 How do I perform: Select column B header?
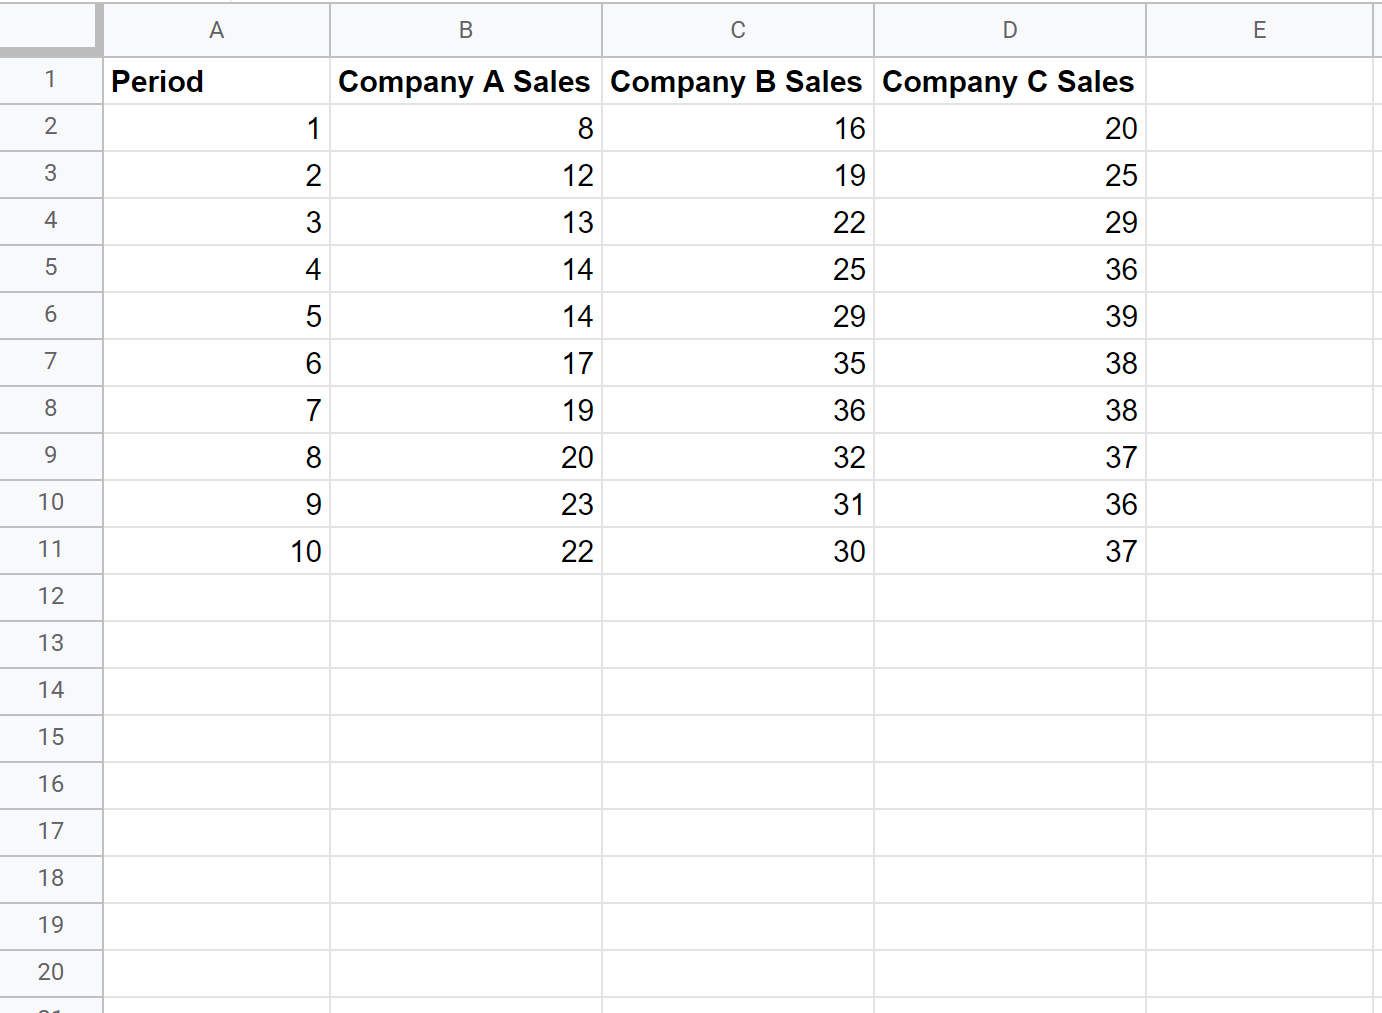[466, 30]
